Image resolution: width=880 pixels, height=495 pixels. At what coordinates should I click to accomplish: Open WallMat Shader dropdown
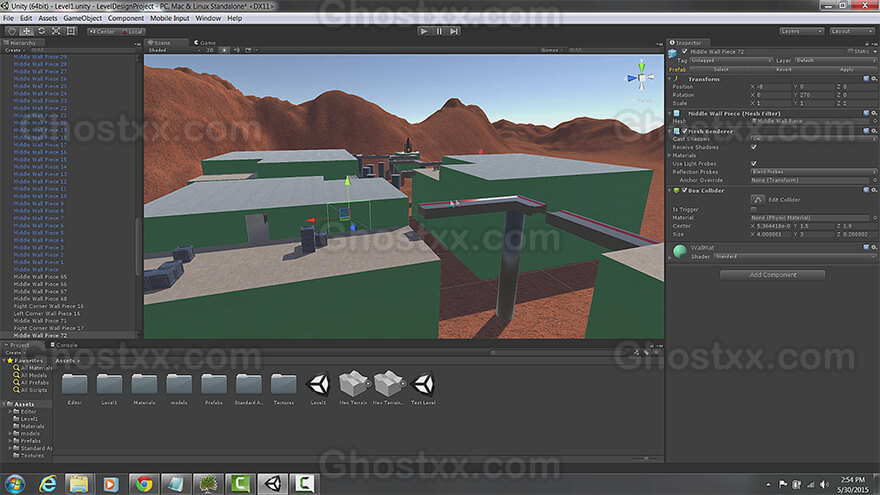pos(795,256)
